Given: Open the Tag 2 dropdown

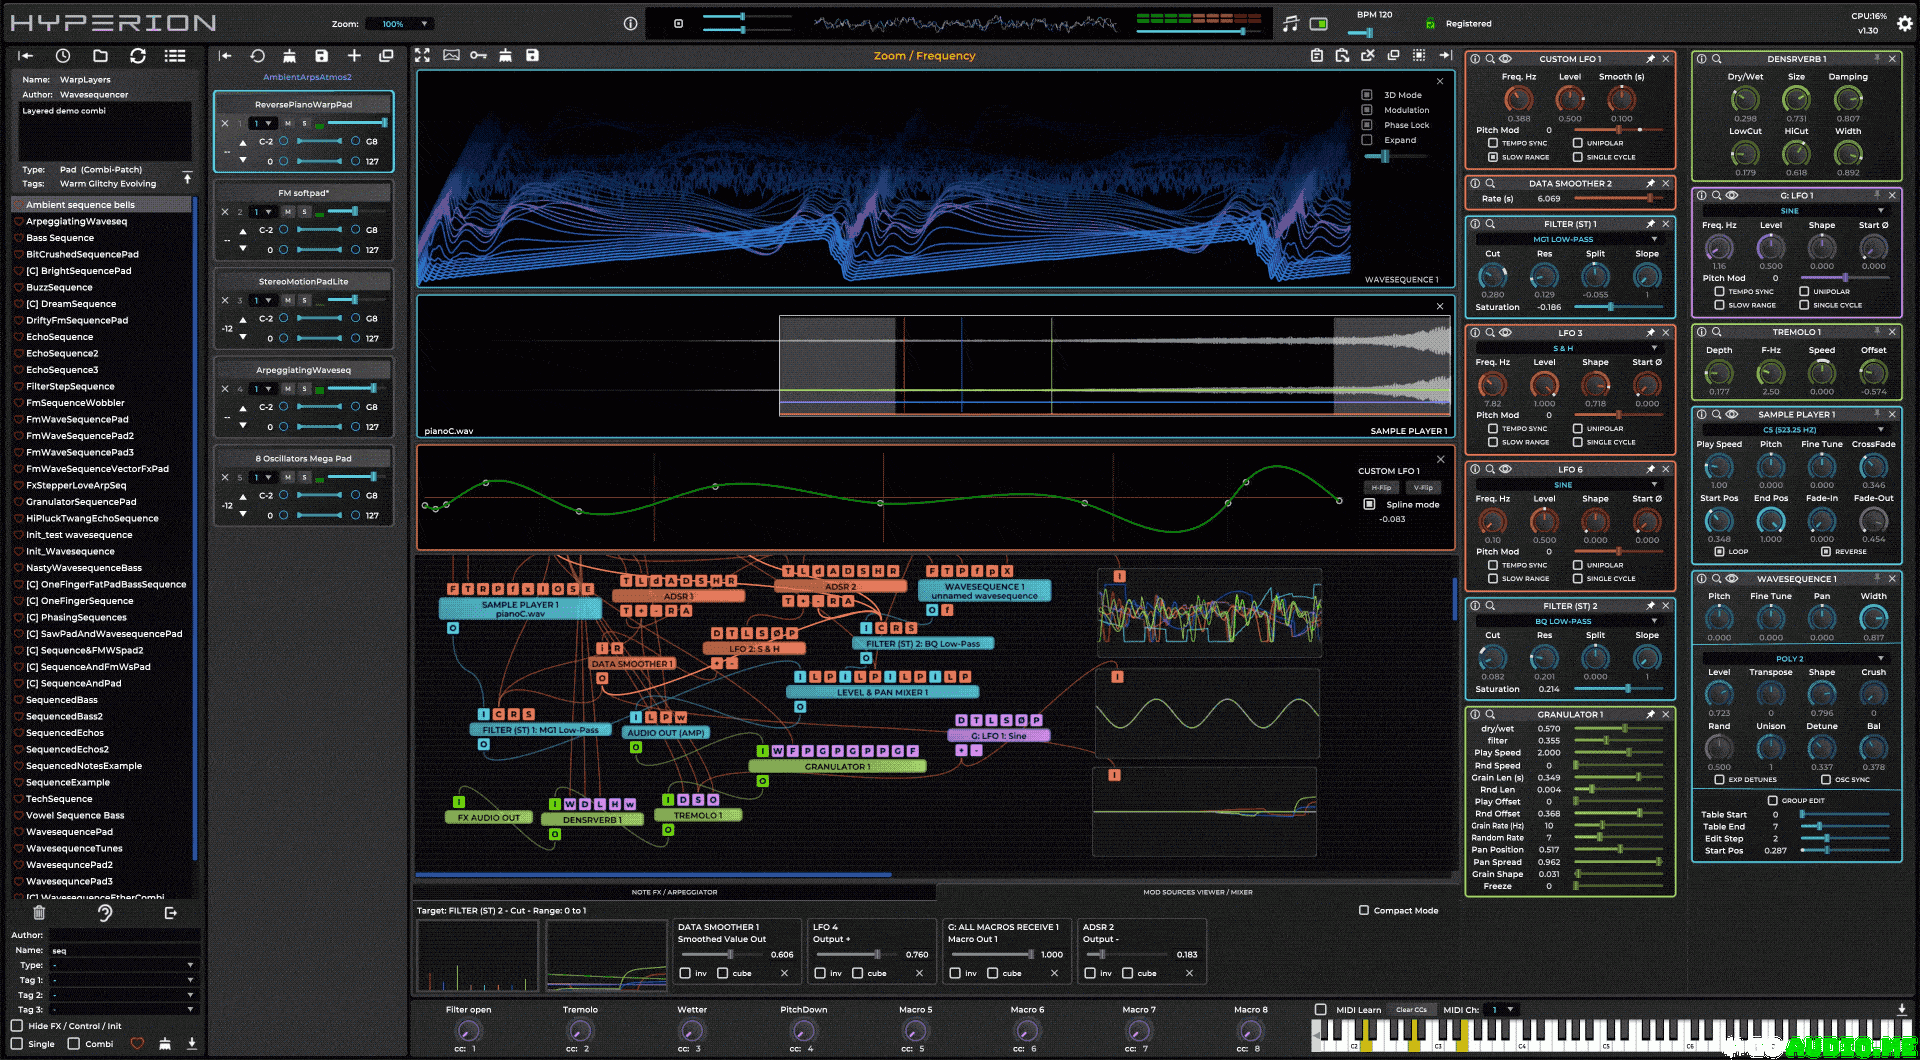Looking at the screenshot, I should click(x=124, y=995).
